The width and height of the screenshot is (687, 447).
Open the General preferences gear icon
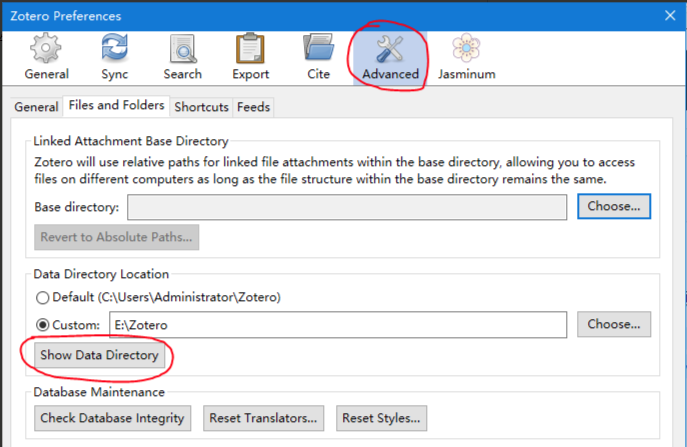click(x=46, y=57)
